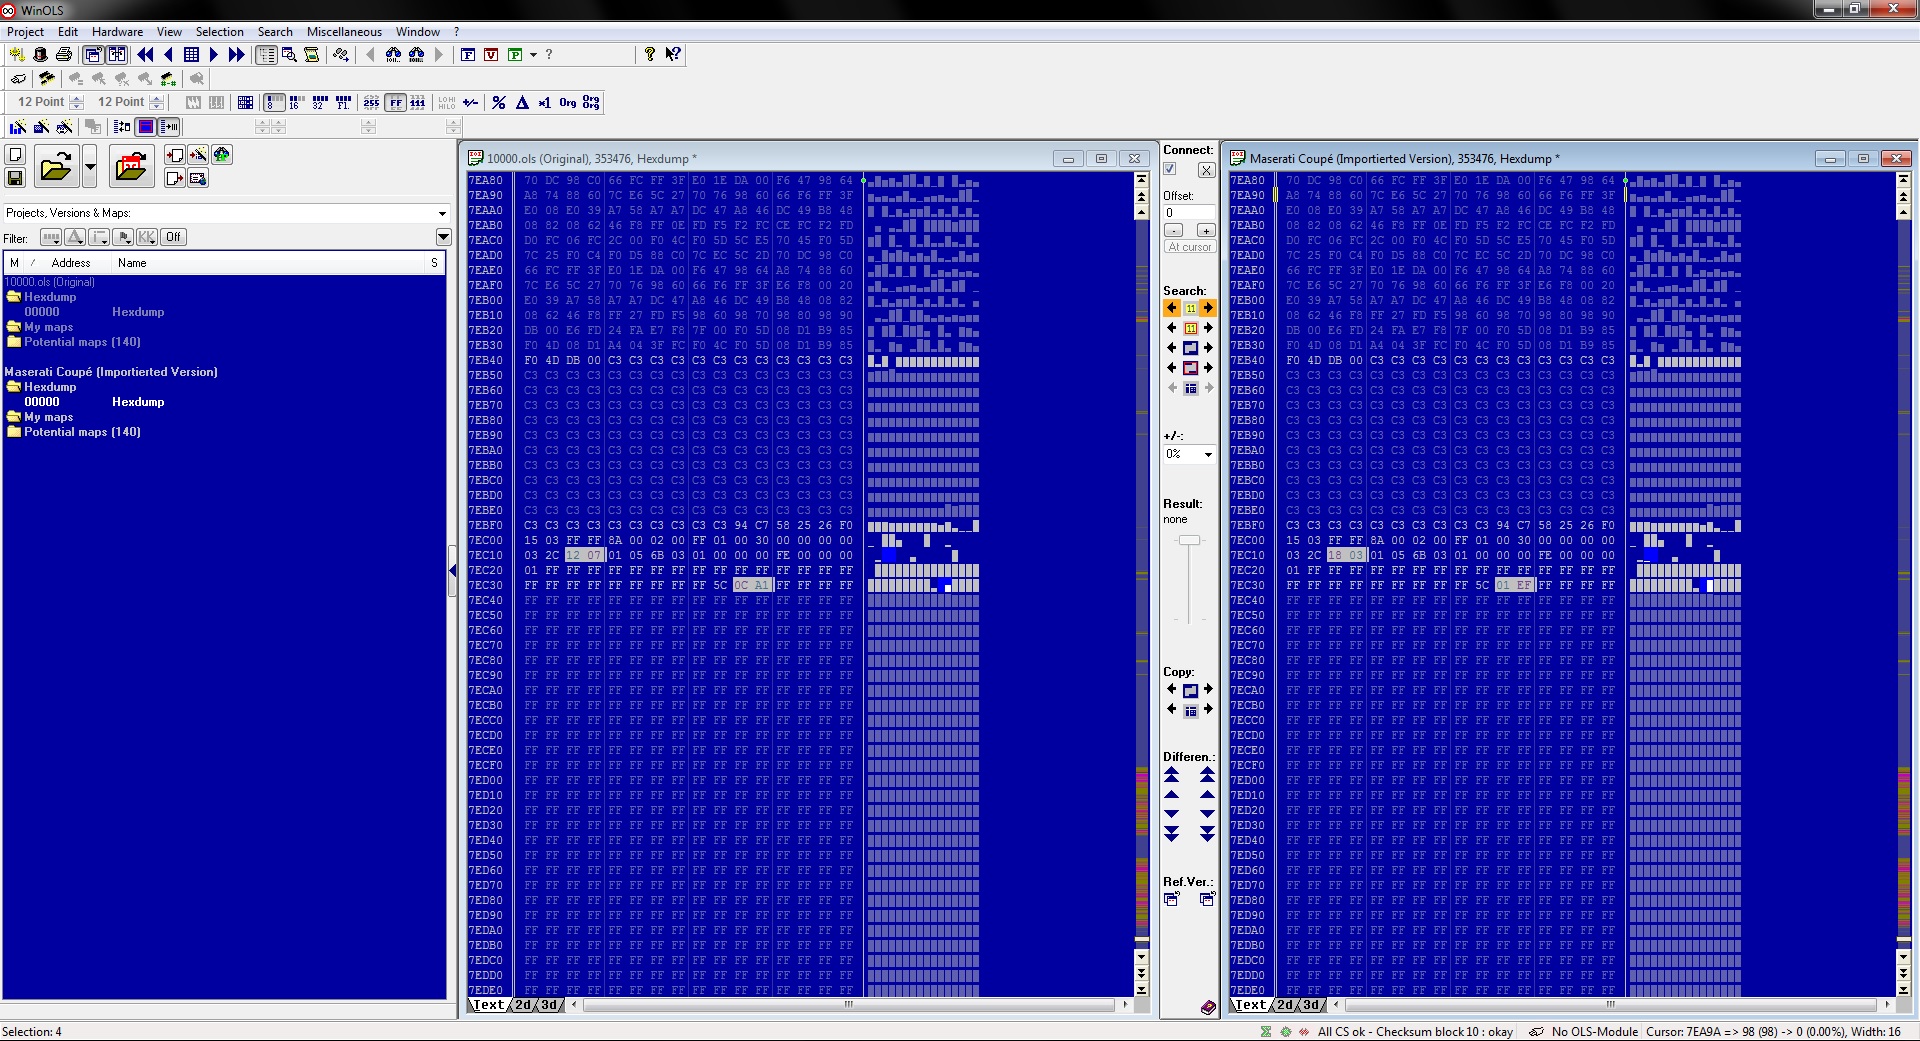1920x1041 pixels.
Task: Click the offset plus button
Action: pos(1205,230)
